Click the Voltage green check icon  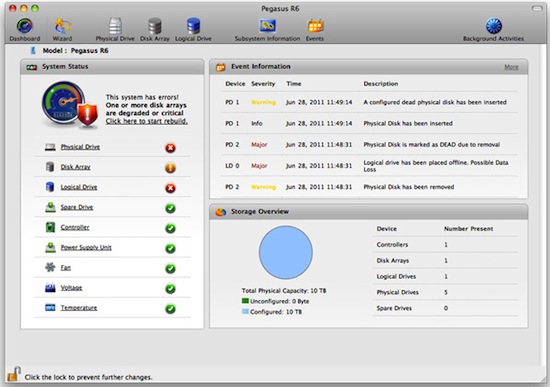coord(170,289)
